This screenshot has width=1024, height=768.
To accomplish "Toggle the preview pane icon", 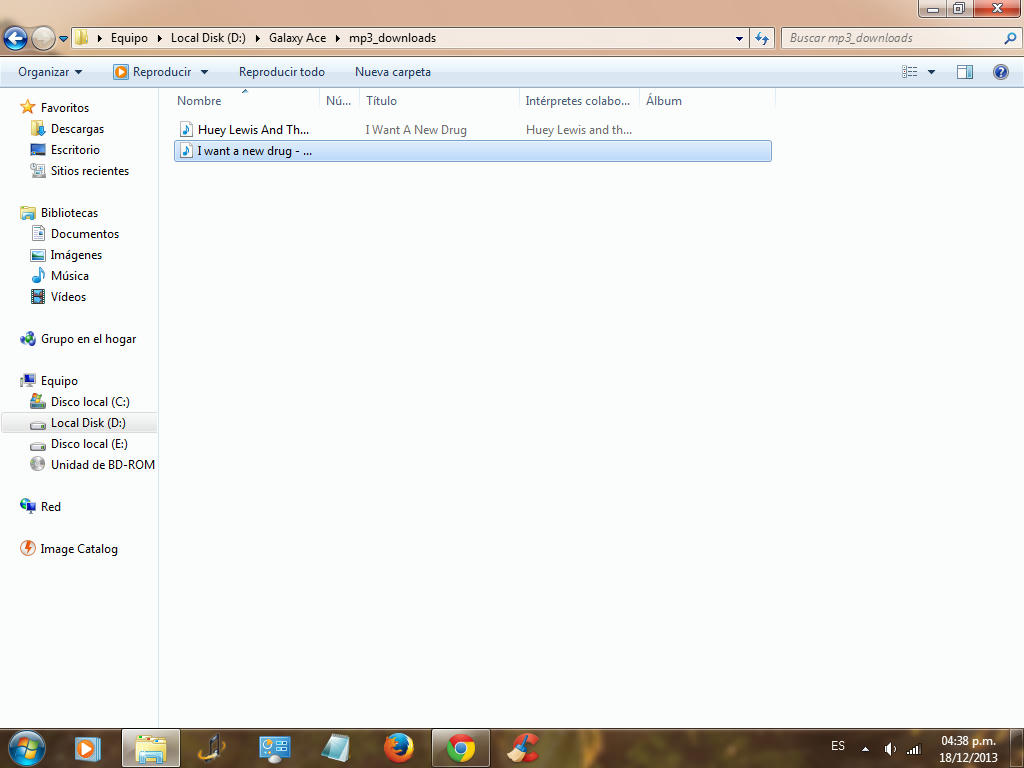I will [965, 72].
